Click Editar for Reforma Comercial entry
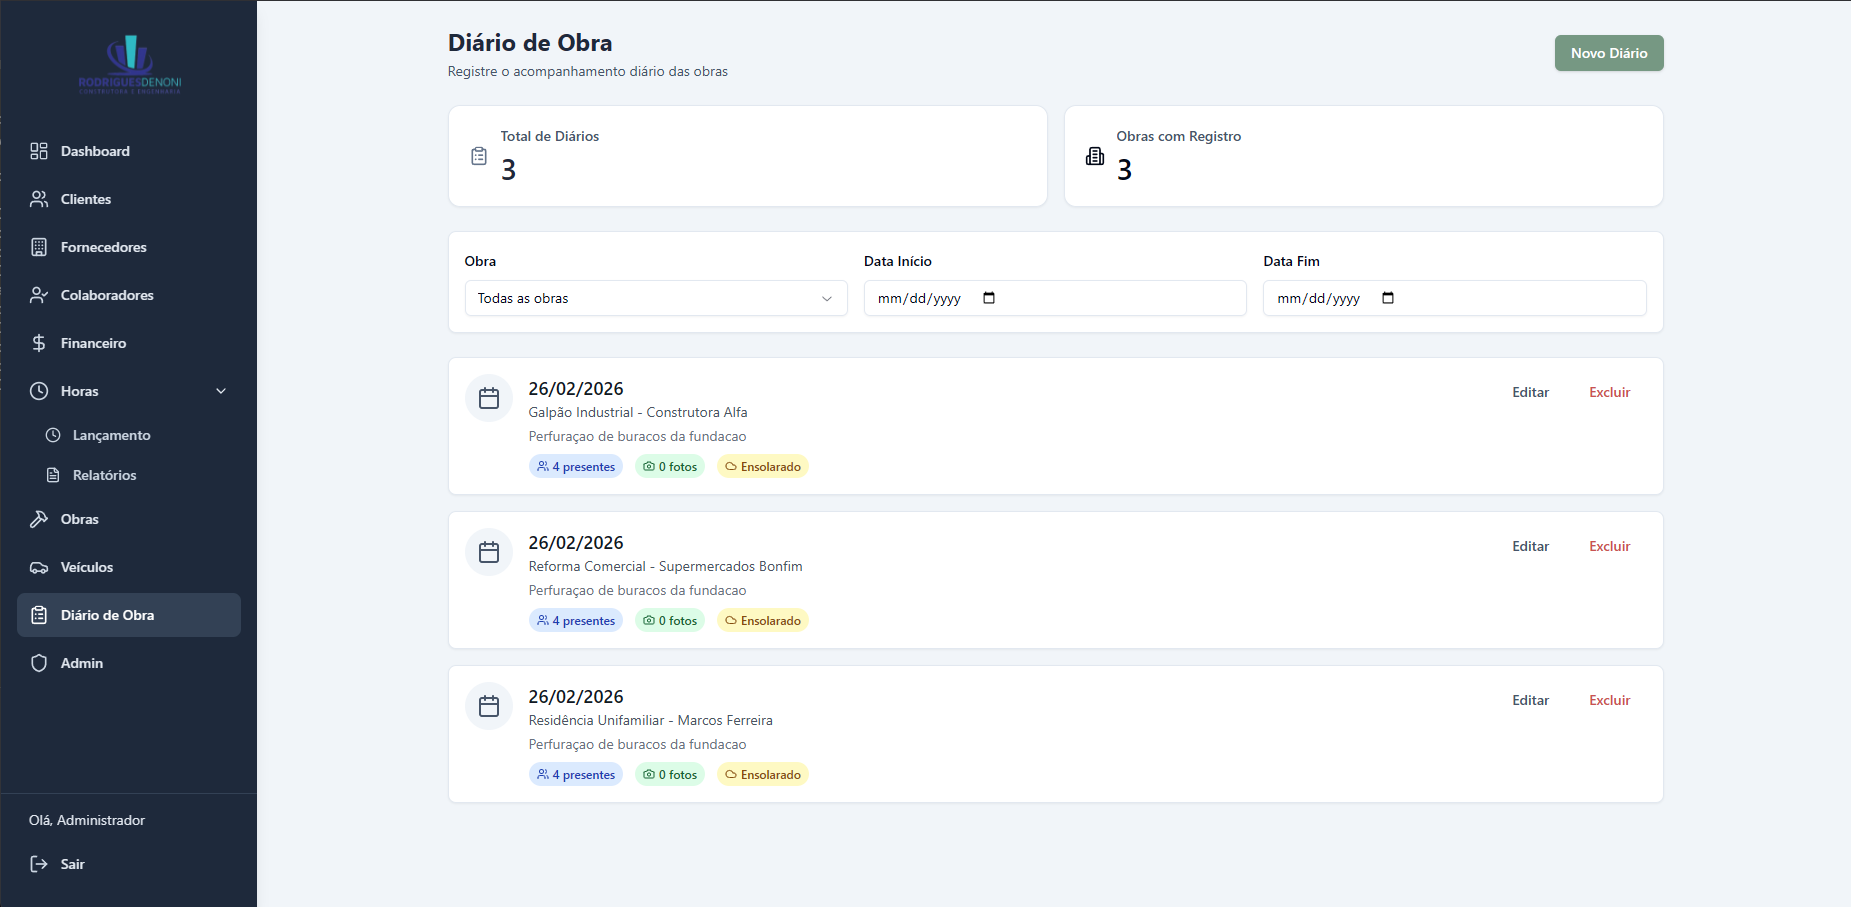Viewport: 1851px width, 907px height. point(1530,546)
